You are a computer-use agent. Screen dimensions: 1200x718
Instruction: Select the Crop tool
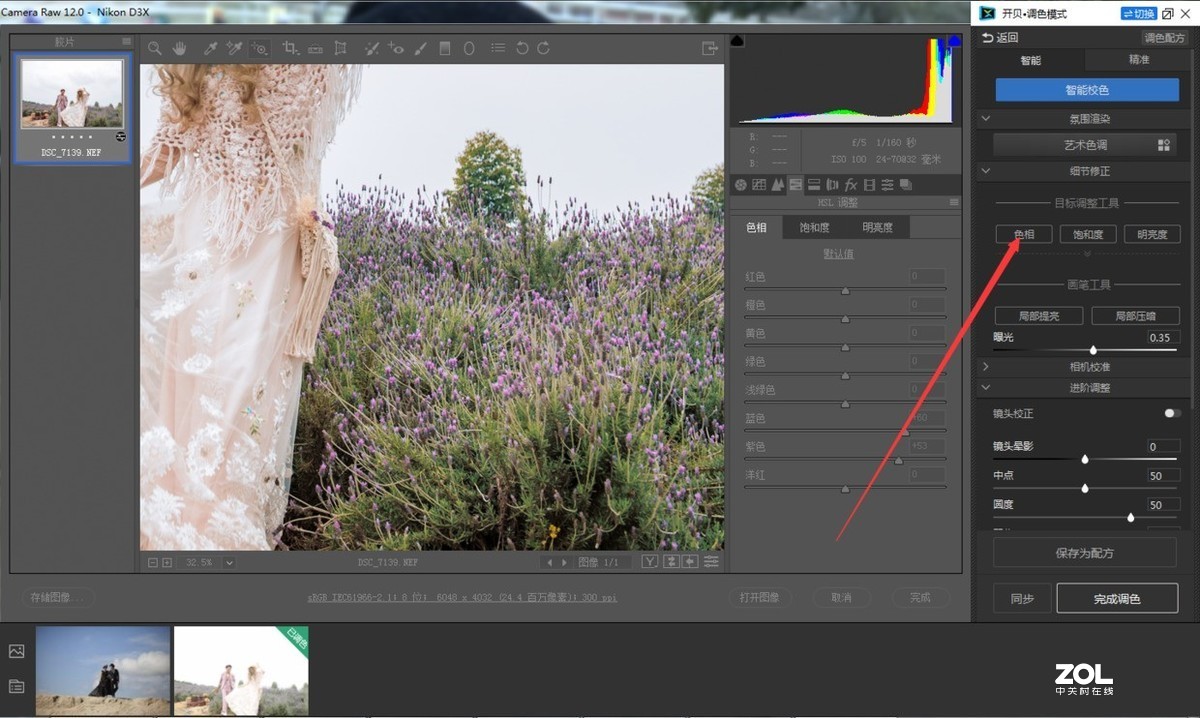[290, 48]
